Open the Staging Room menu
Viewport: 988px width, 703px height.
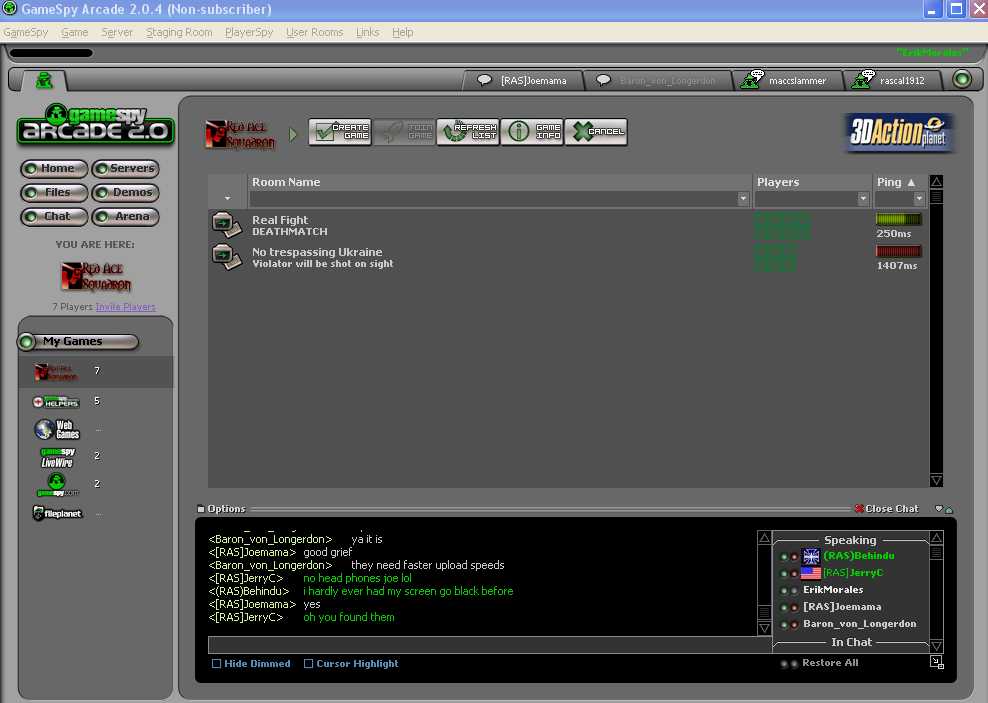point(179,32)
